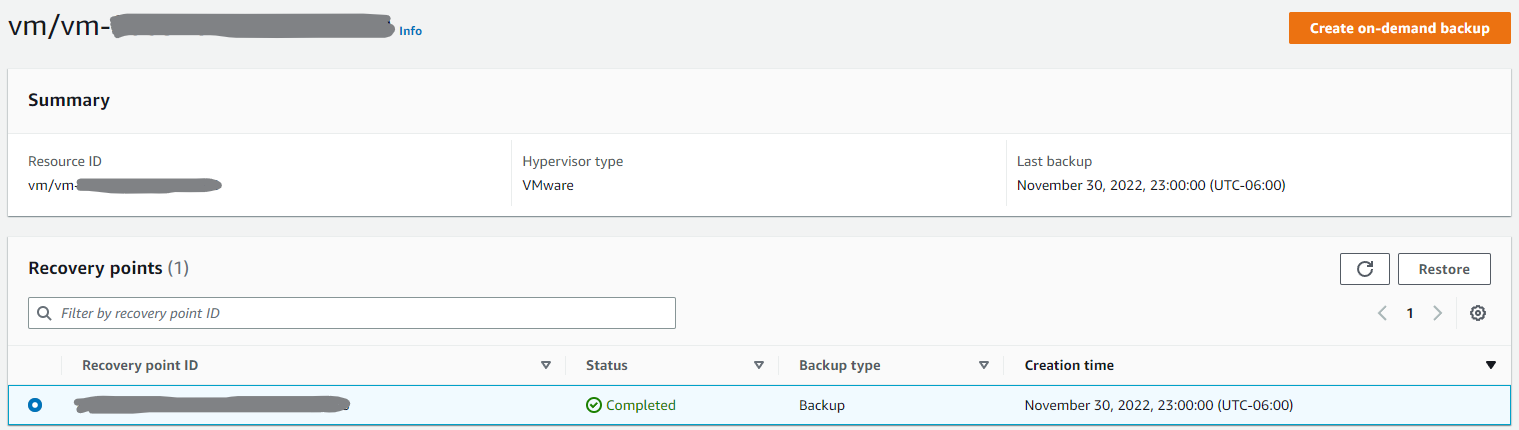Click the magnifier icon in filter box
Image resolution: width=1519 pixels, height=430 pixels.
(x=44, y=313)
